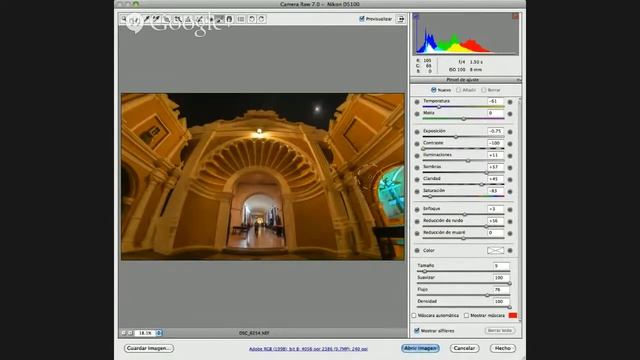Viewport: 640px width, 360px height.
Task: Select the Añadir radio option
Action: pos(458,90)
